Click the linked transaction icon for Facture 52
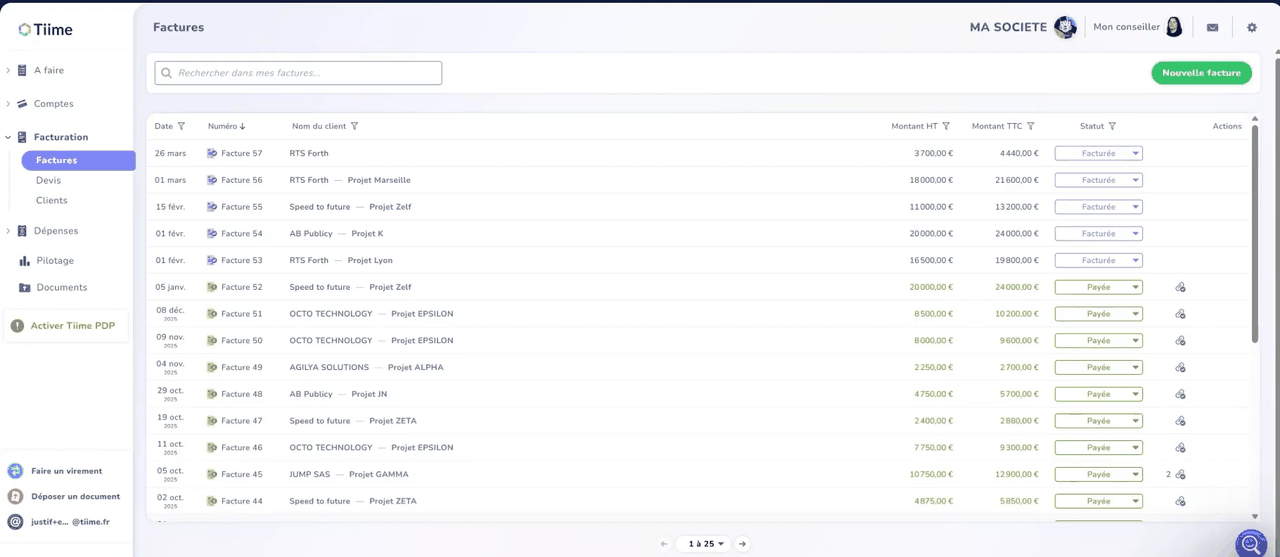 [x=1181, y=287]
